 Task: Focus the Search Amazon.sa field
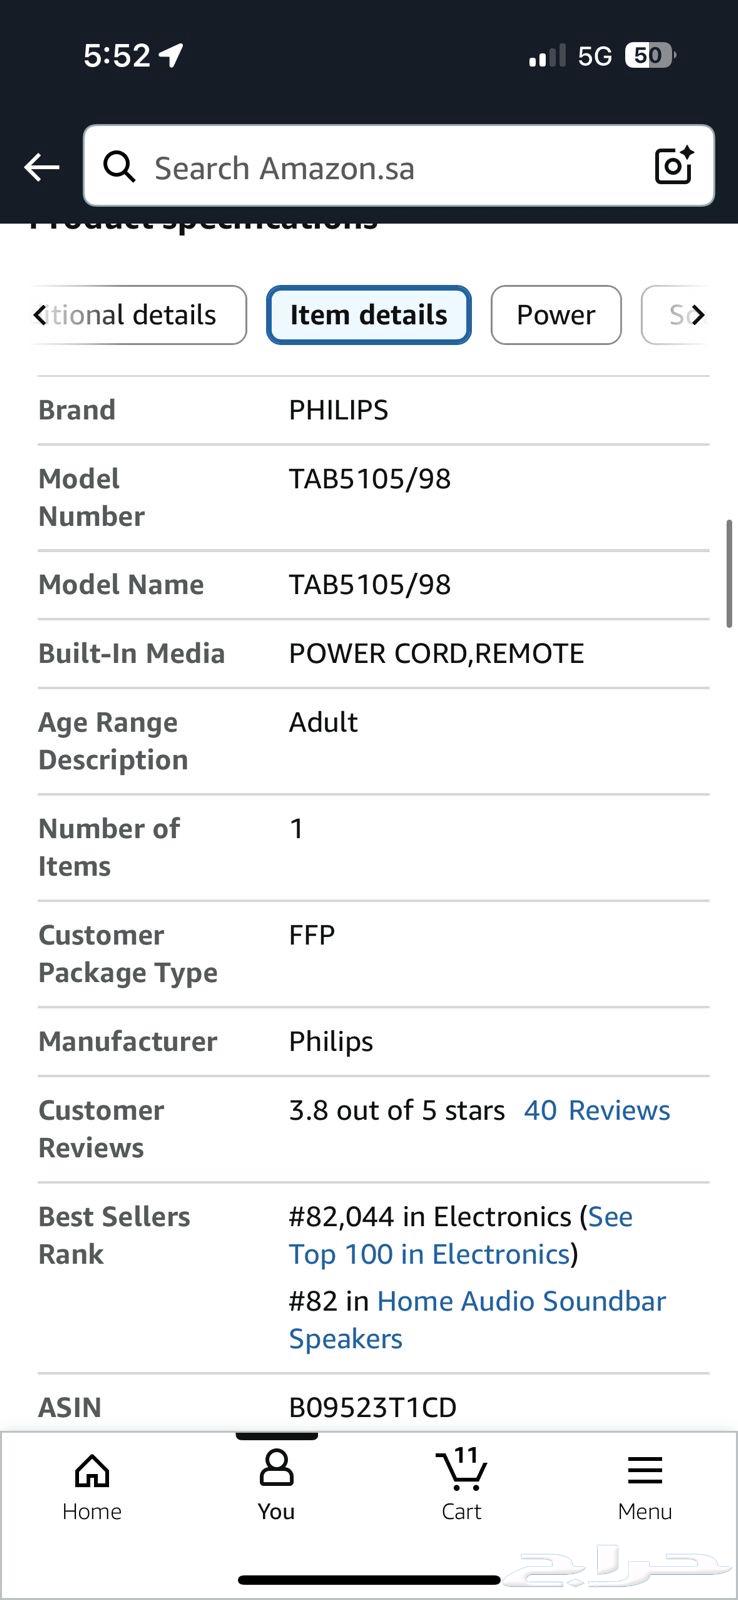coord(399,166)
